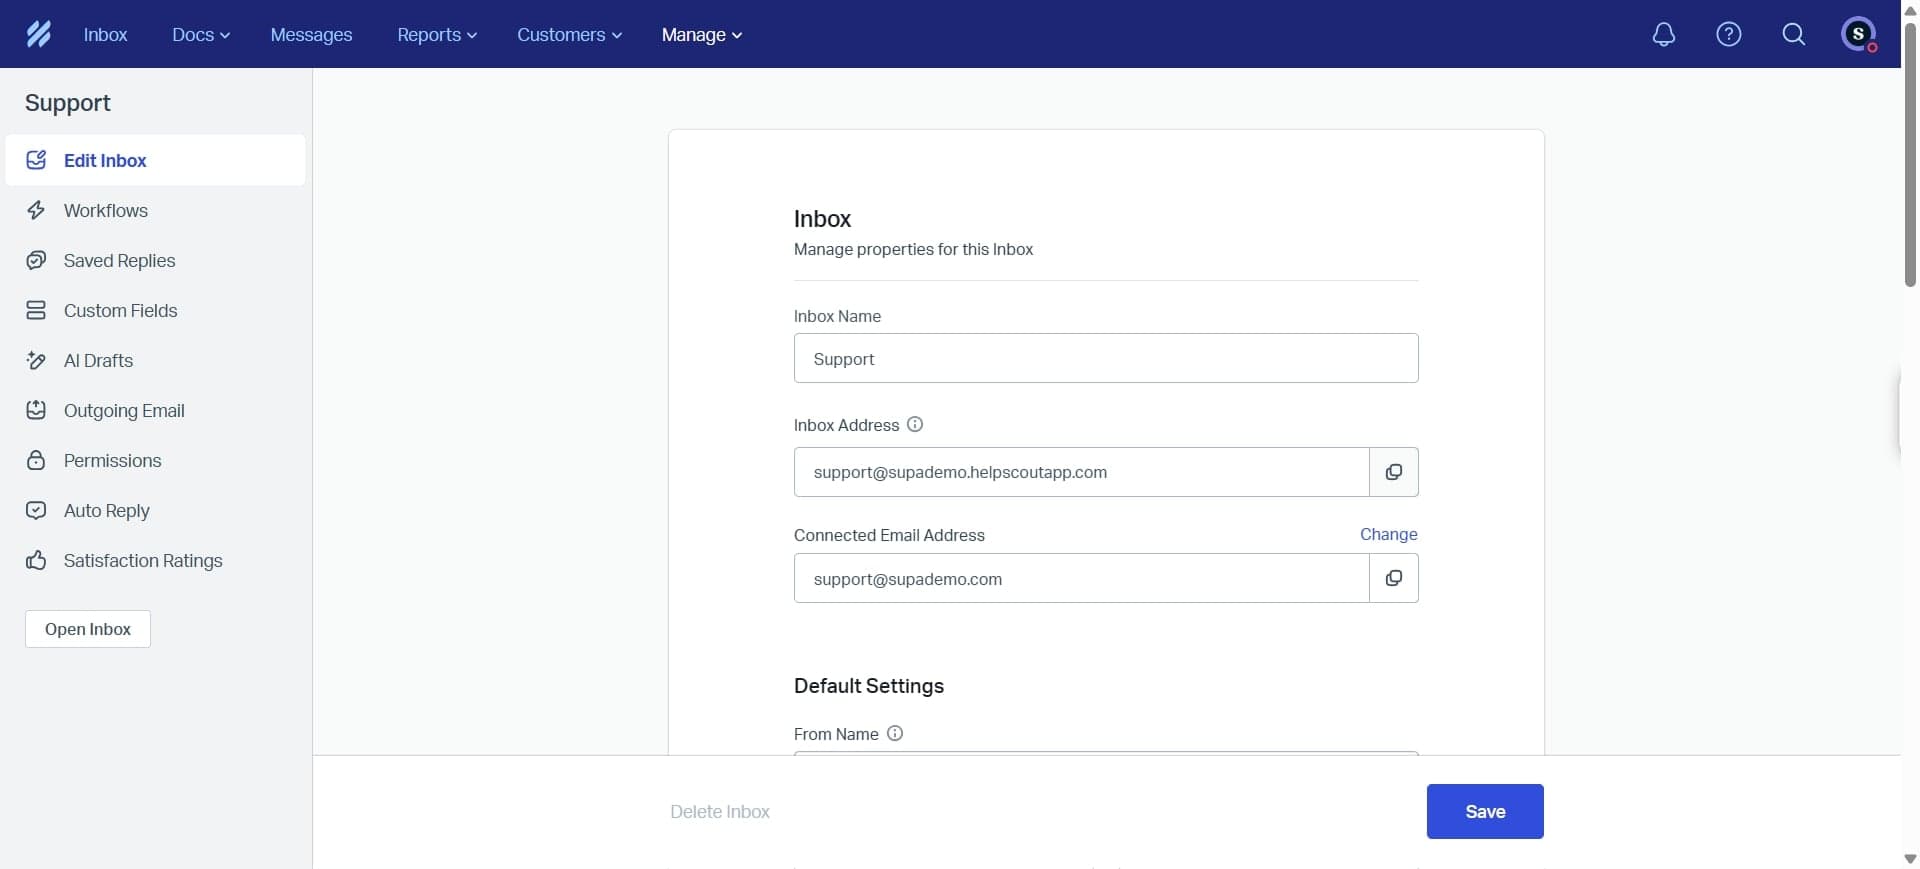This screenshot has width=1920, height=869.
Task: Select Edit Inbox in the sidebar
Action: point(155,160)
